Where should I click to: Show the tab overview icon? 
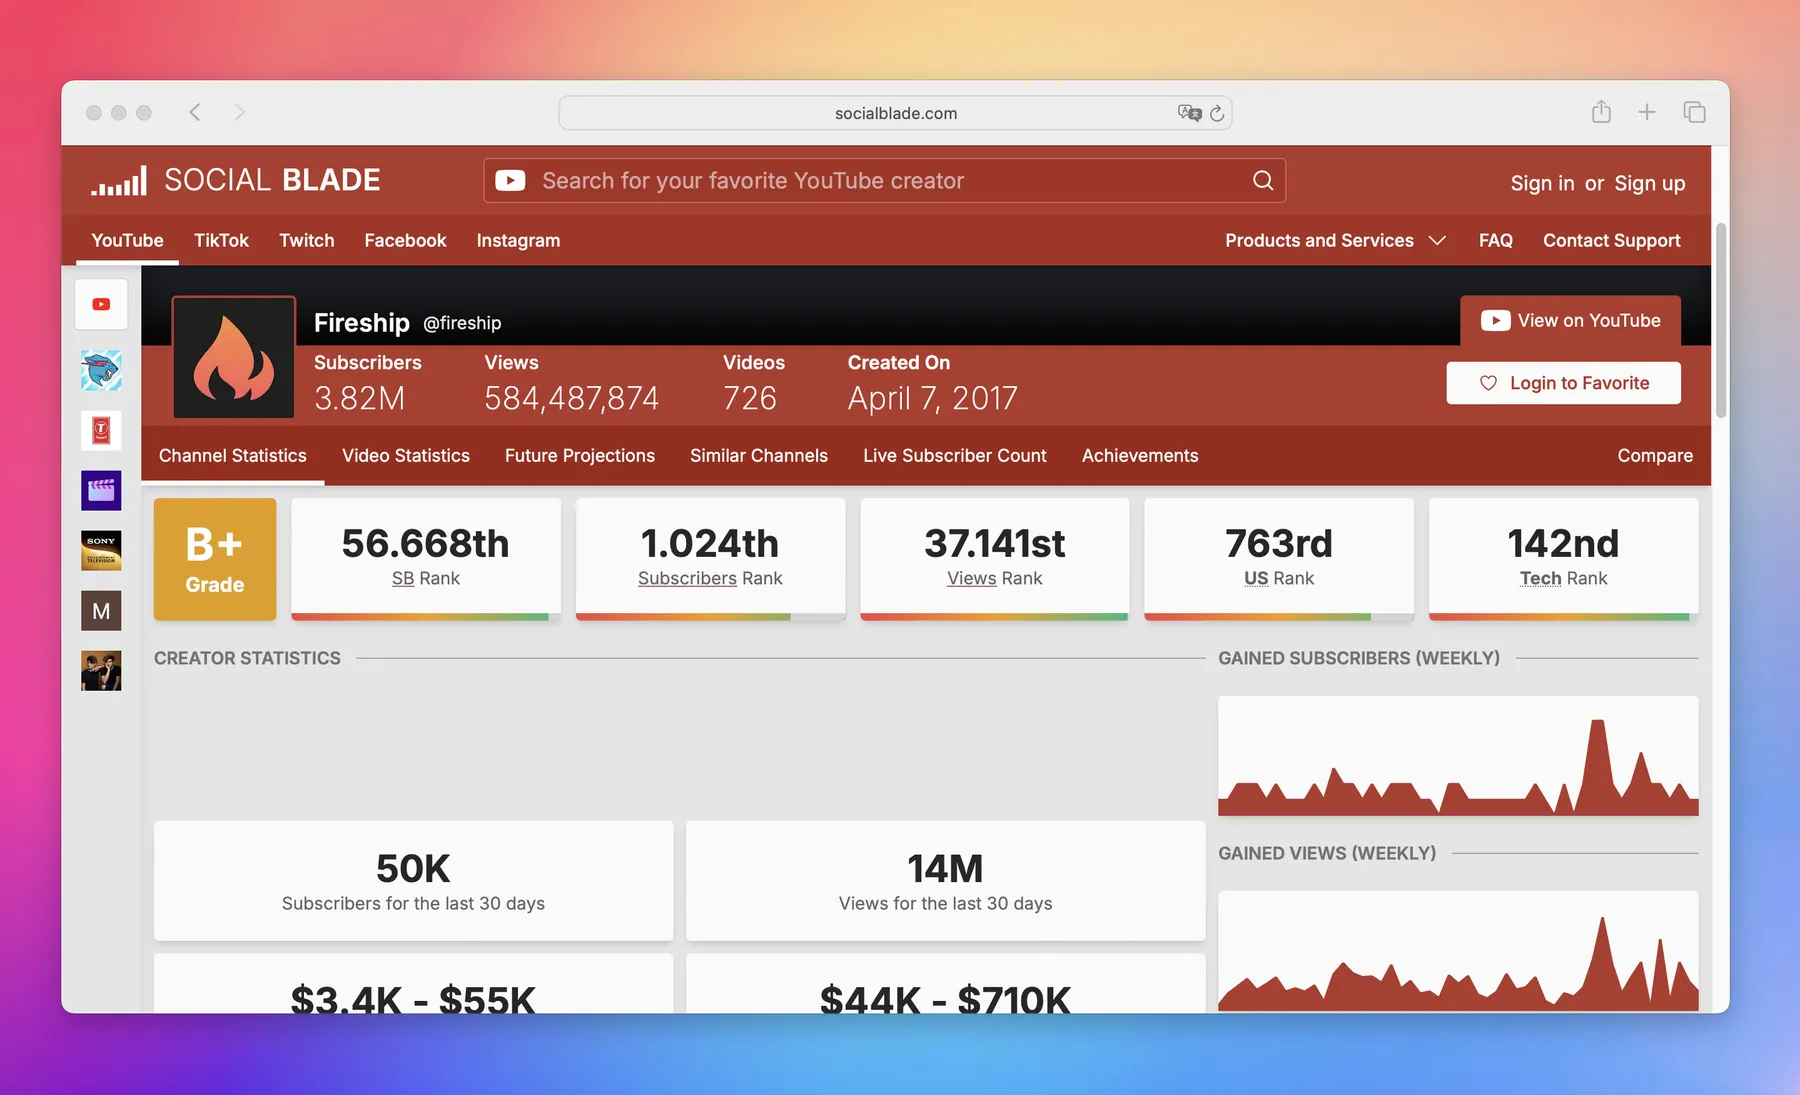1694,112
